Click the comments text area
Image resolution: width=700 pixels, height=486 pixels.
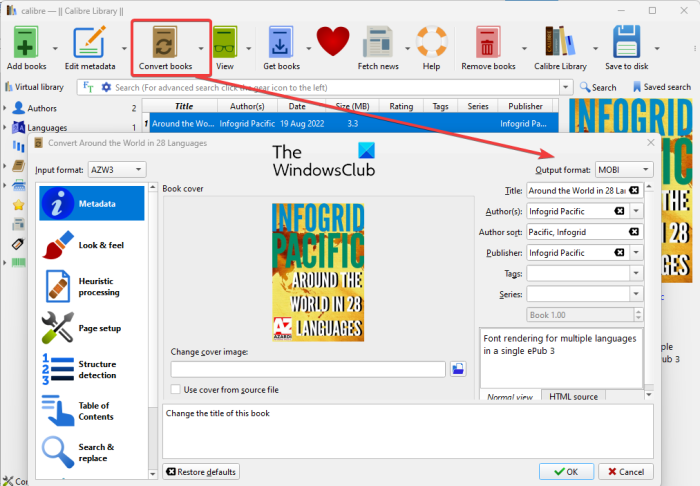(562, 358)
